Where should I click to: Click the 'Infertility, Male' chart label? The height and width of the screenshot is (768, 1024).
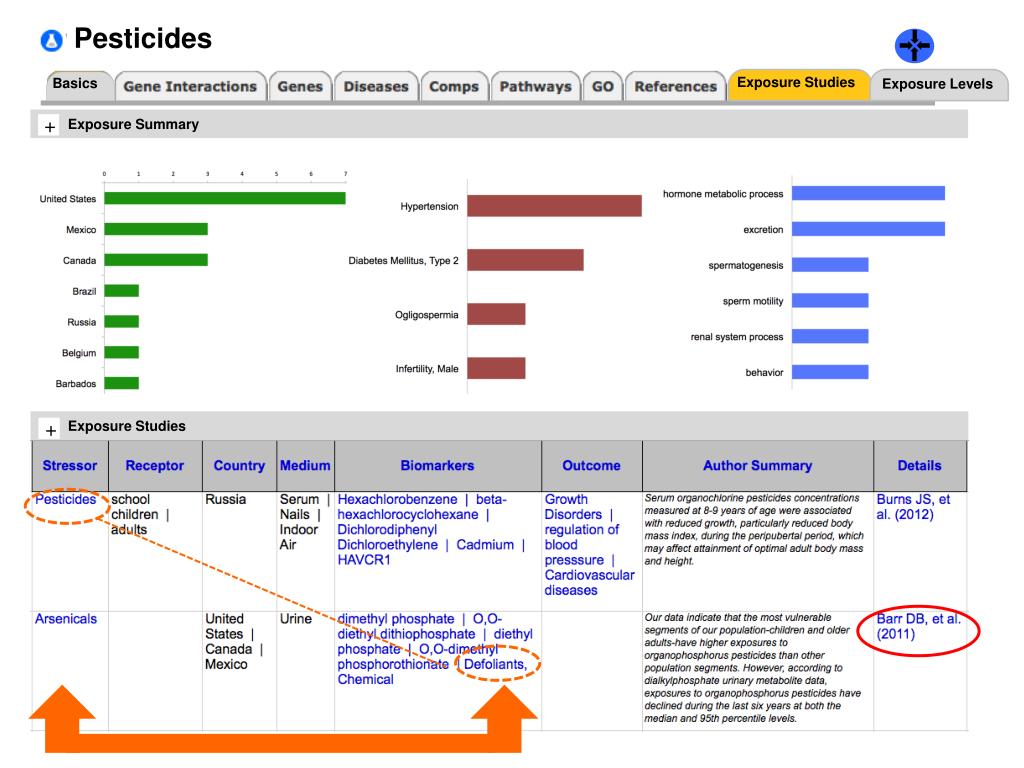(426, 369)
